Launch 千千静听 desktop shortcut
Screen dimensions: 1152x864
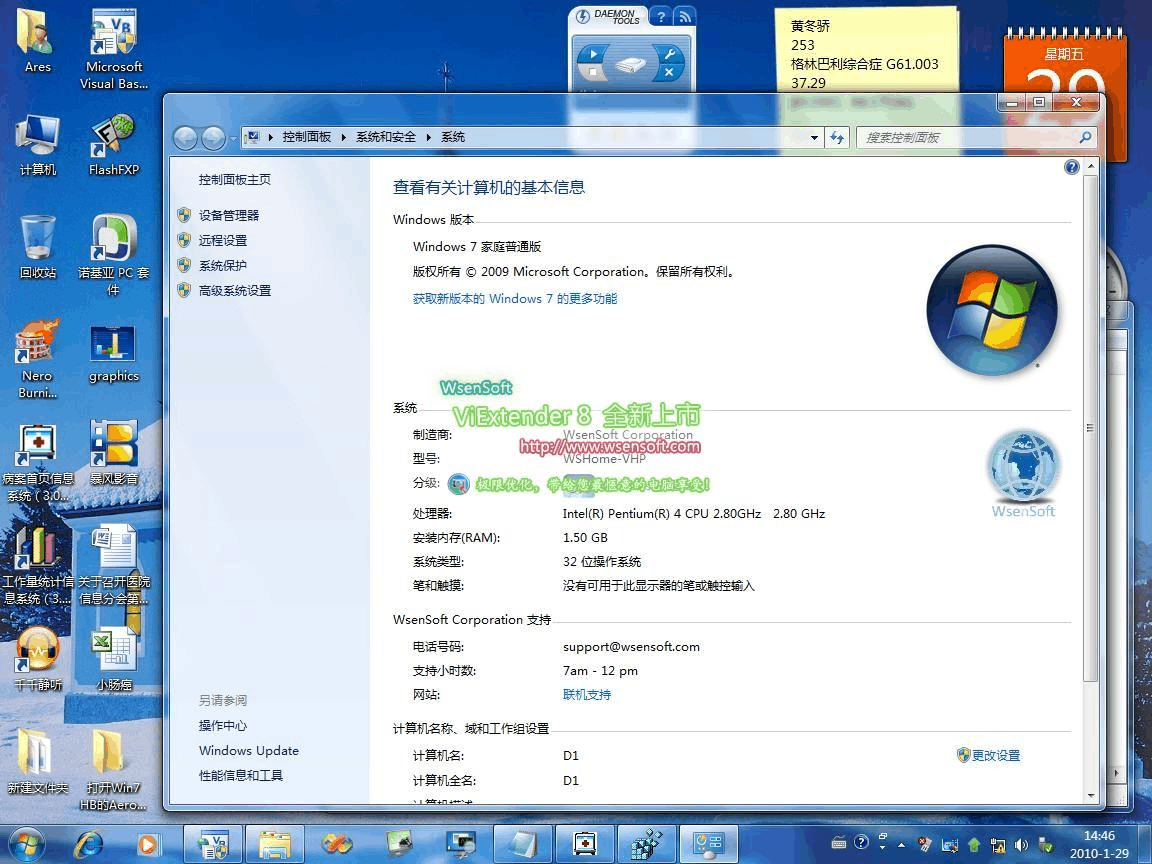coord(37,659)
